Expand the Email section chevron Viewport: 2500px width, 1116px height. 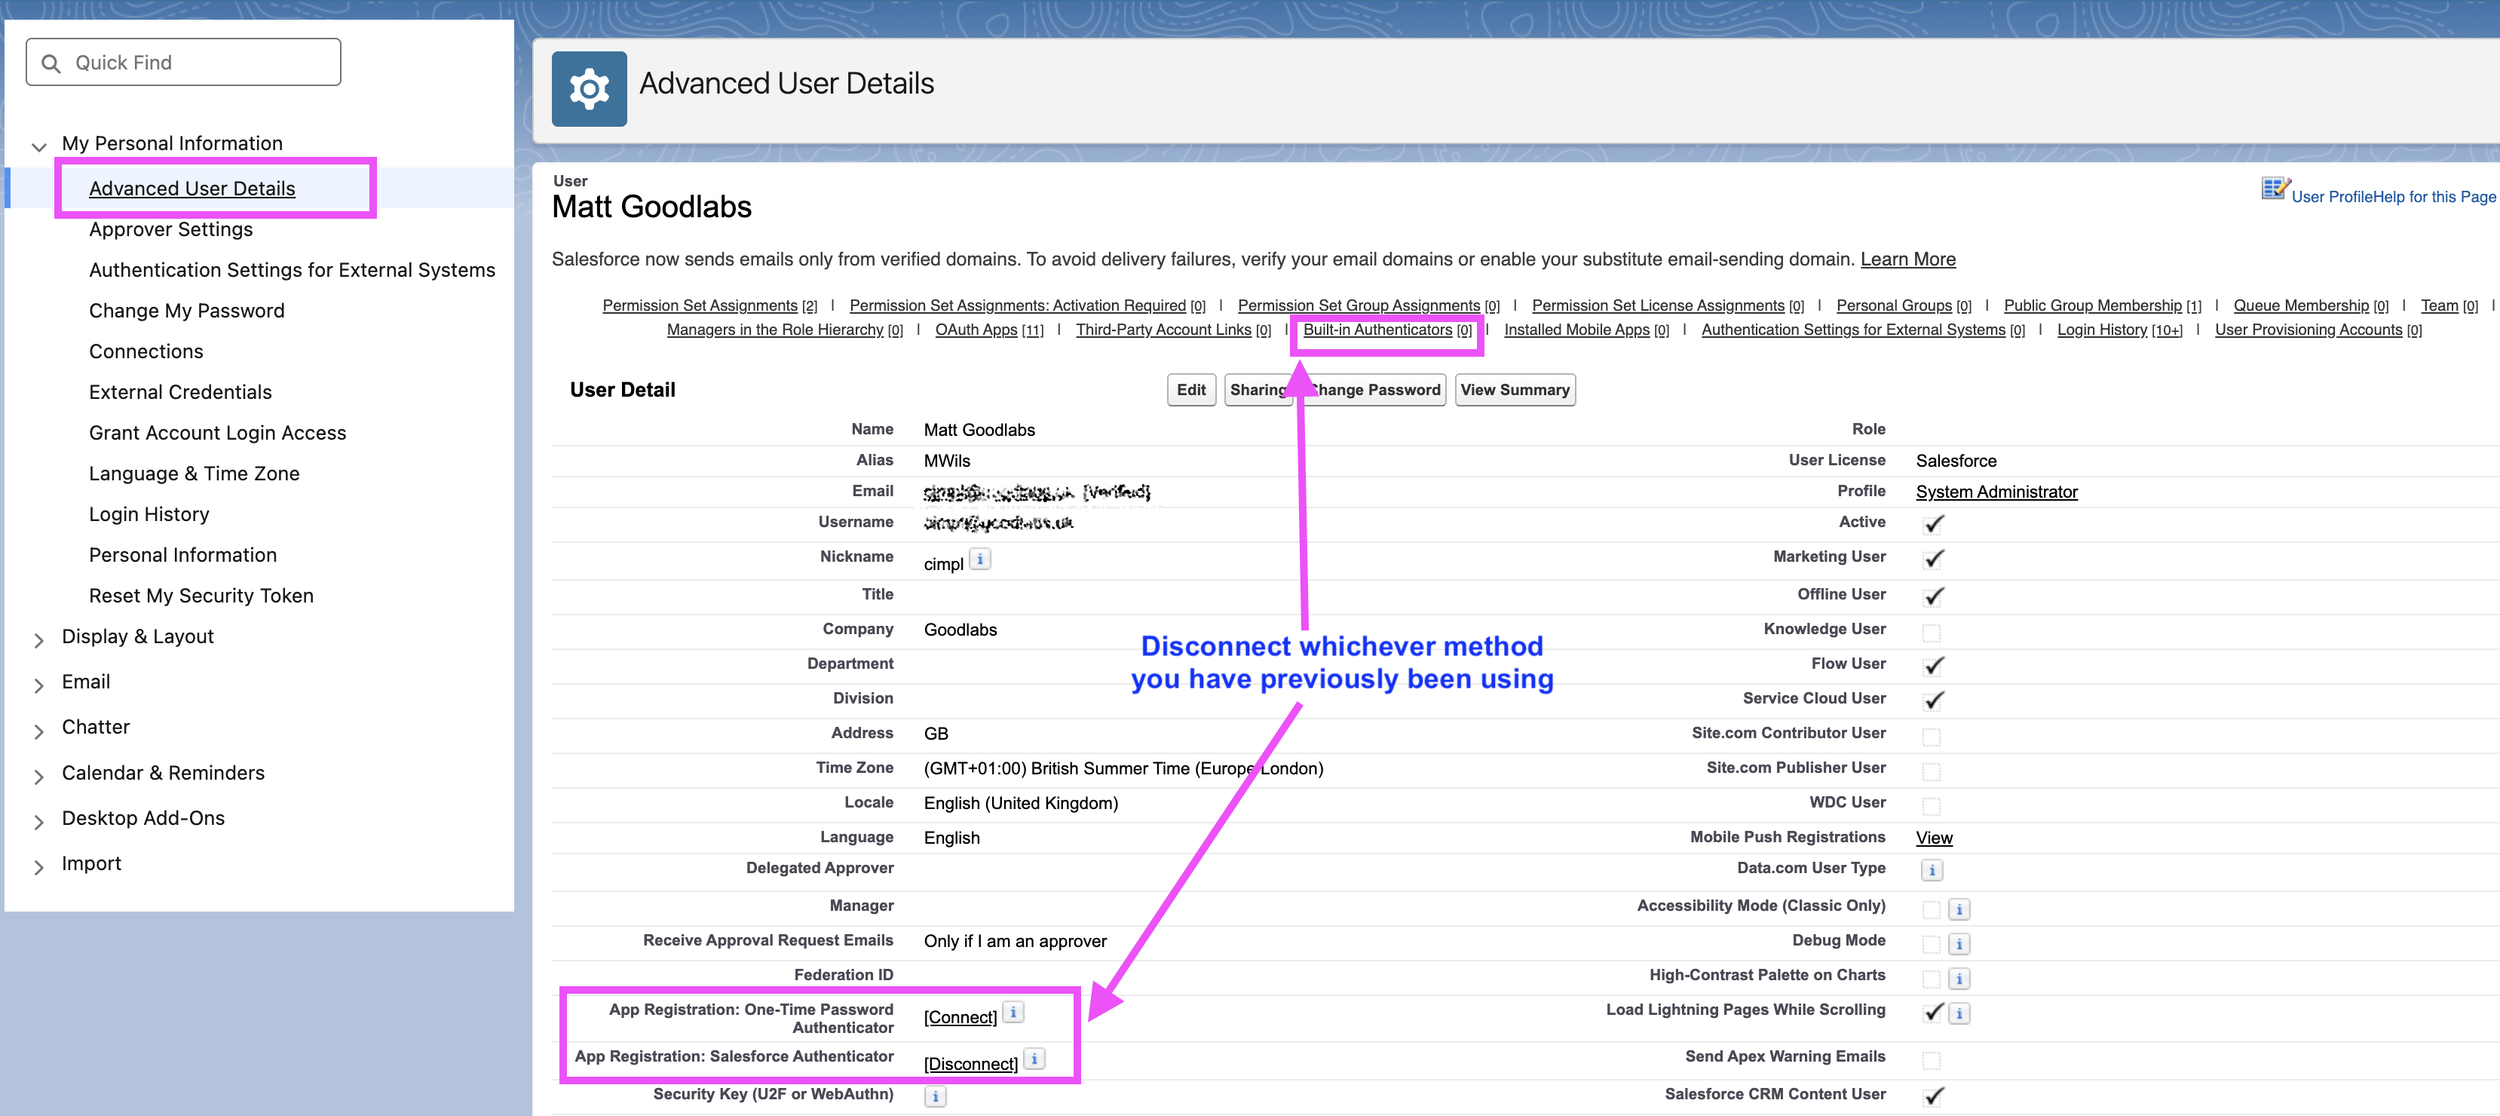pos(39,685)
